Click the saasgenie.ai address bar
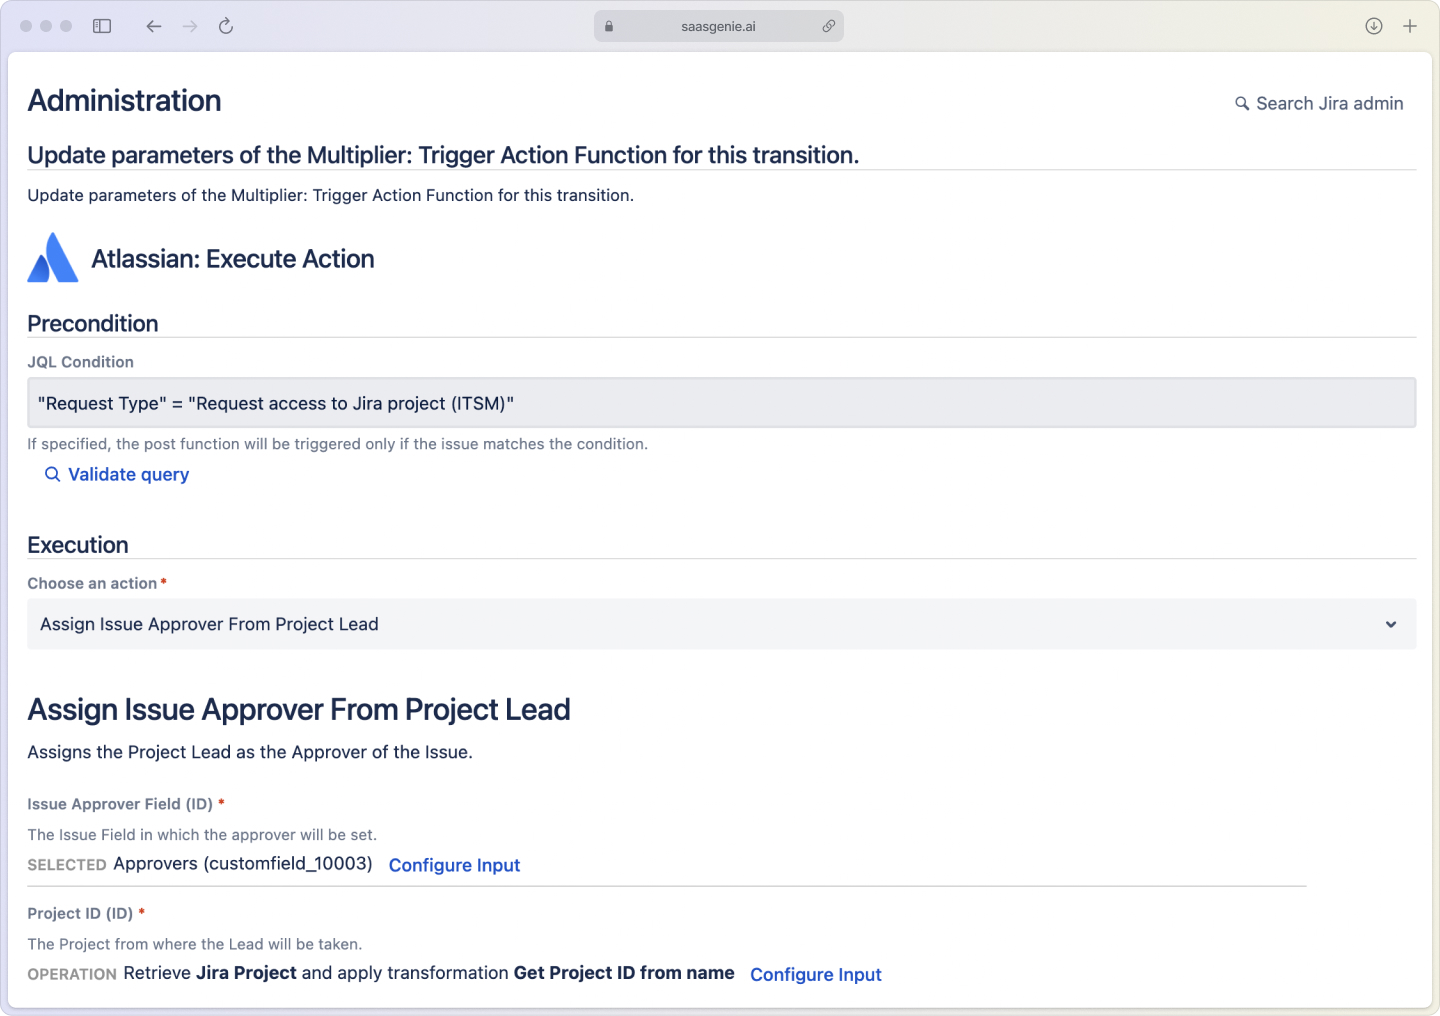 coord(719,26)
